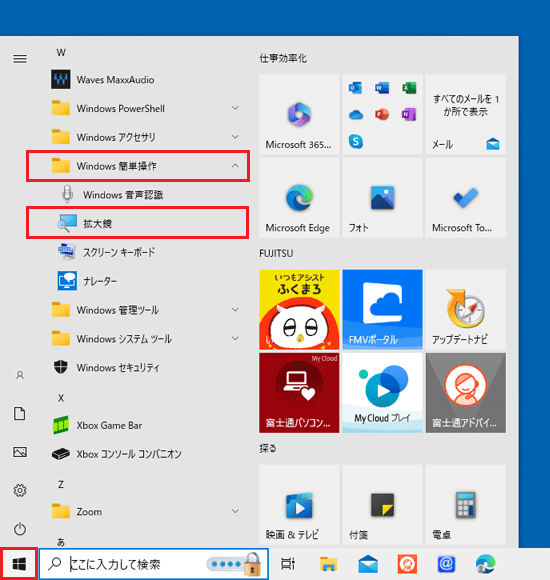Open Word from the Office tile group
Viewport: 550px width, 580px height.
[382, 88]
